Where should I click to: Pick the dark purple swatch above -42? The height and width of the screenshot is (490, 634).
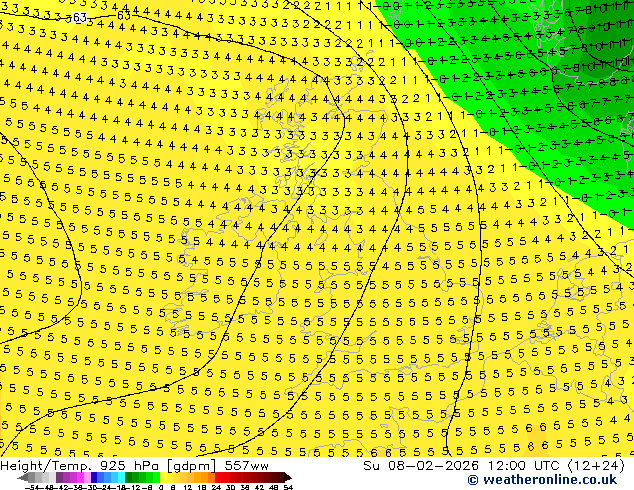pyautogui.click(x=59, y=477)
